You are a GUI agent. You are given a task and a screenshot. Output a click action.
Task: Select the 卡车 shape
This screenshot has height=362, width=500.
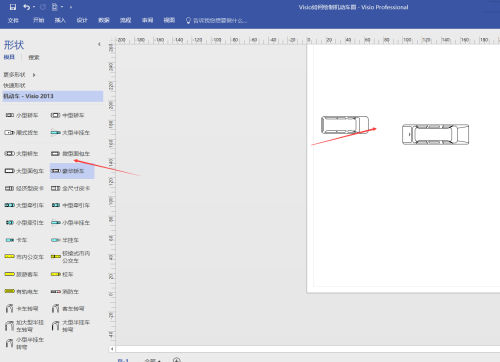click(17, 240)
